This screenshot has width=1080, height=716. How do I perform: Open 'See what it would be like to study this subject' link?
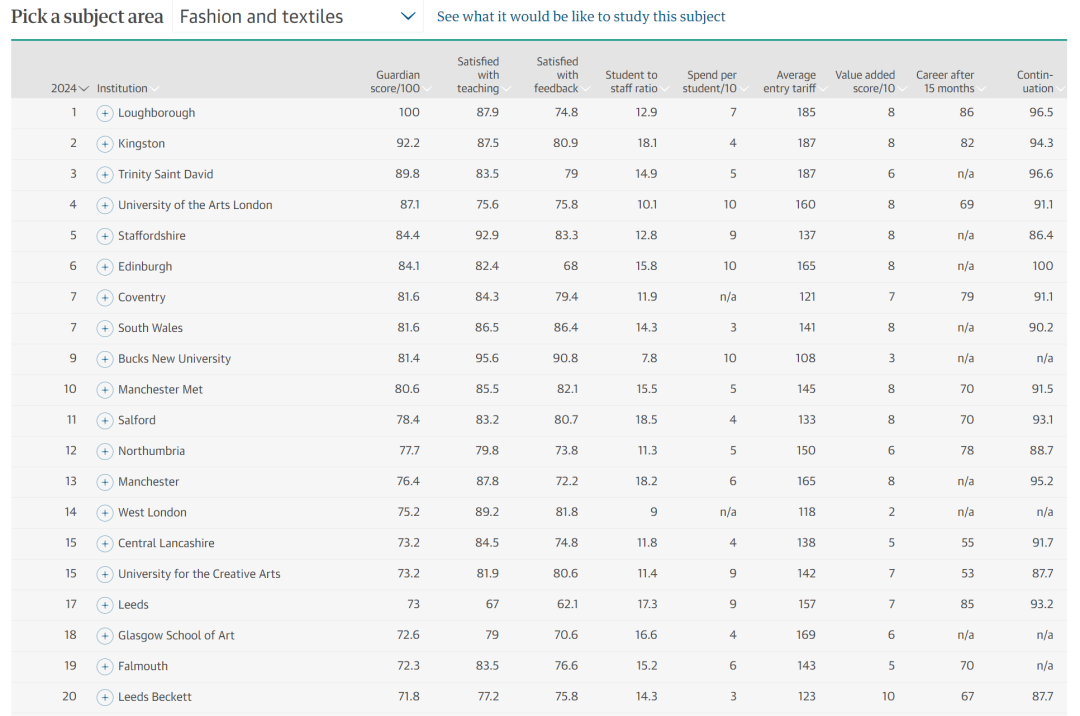click(x=581, y=17)
